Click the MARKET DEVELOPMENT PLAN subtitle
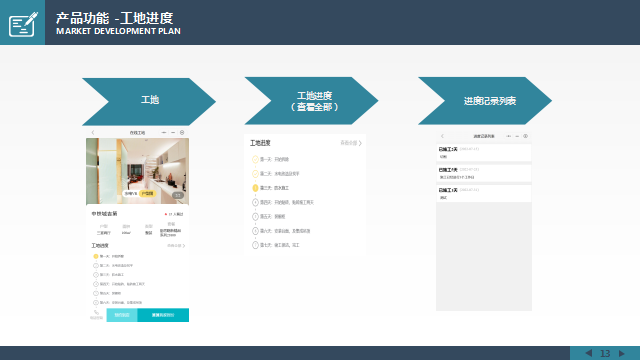640x360 pixels. click(118, 31)
